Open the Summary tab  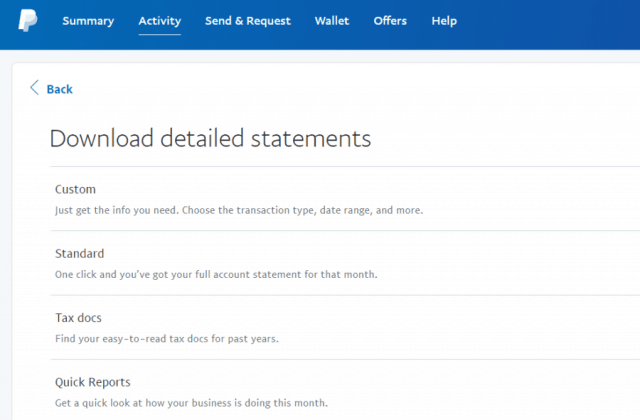tap(88, 21)
